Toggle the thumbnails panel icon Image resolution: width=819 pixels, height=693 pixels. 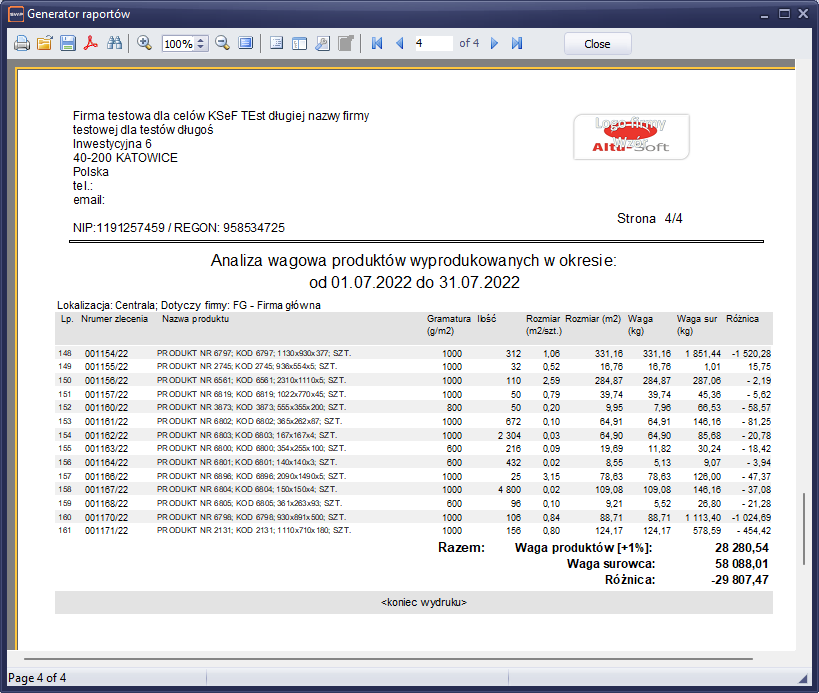click(x=299, y=44)
